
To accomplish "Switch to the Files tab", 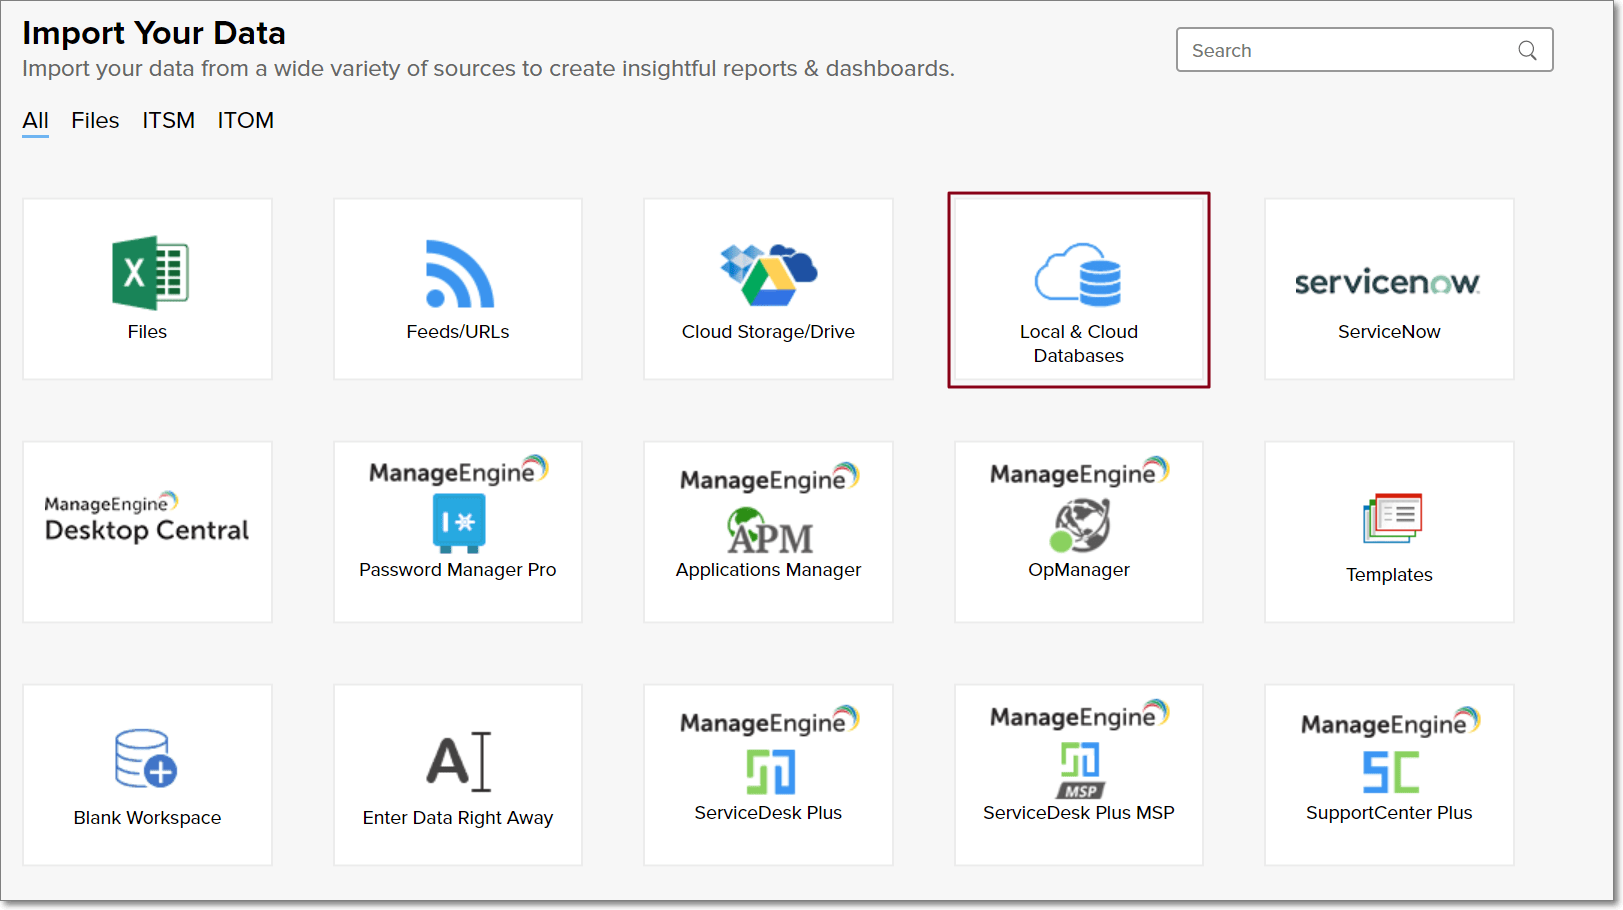I will tap(95, 121).
